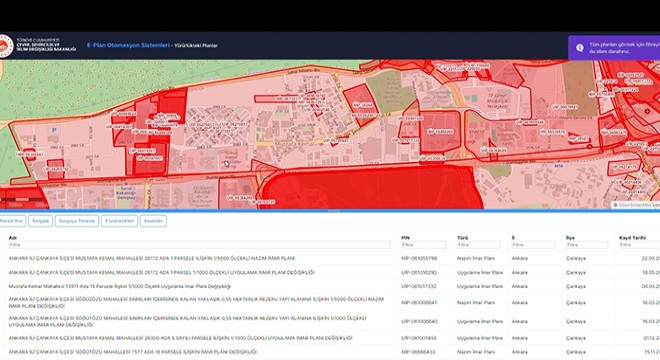The width and height of the screenshot is (660, 360).
Task: Sort by Kayıt Tarihi column header
Action: tap(632, 238)
